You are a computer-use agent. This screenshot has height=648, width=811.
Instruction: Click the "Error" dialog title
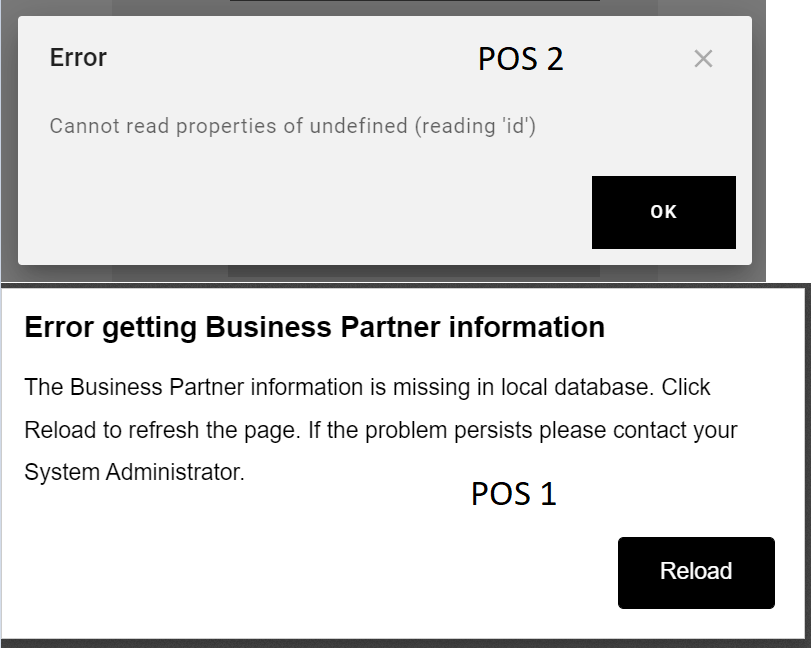tap(78, 58)
